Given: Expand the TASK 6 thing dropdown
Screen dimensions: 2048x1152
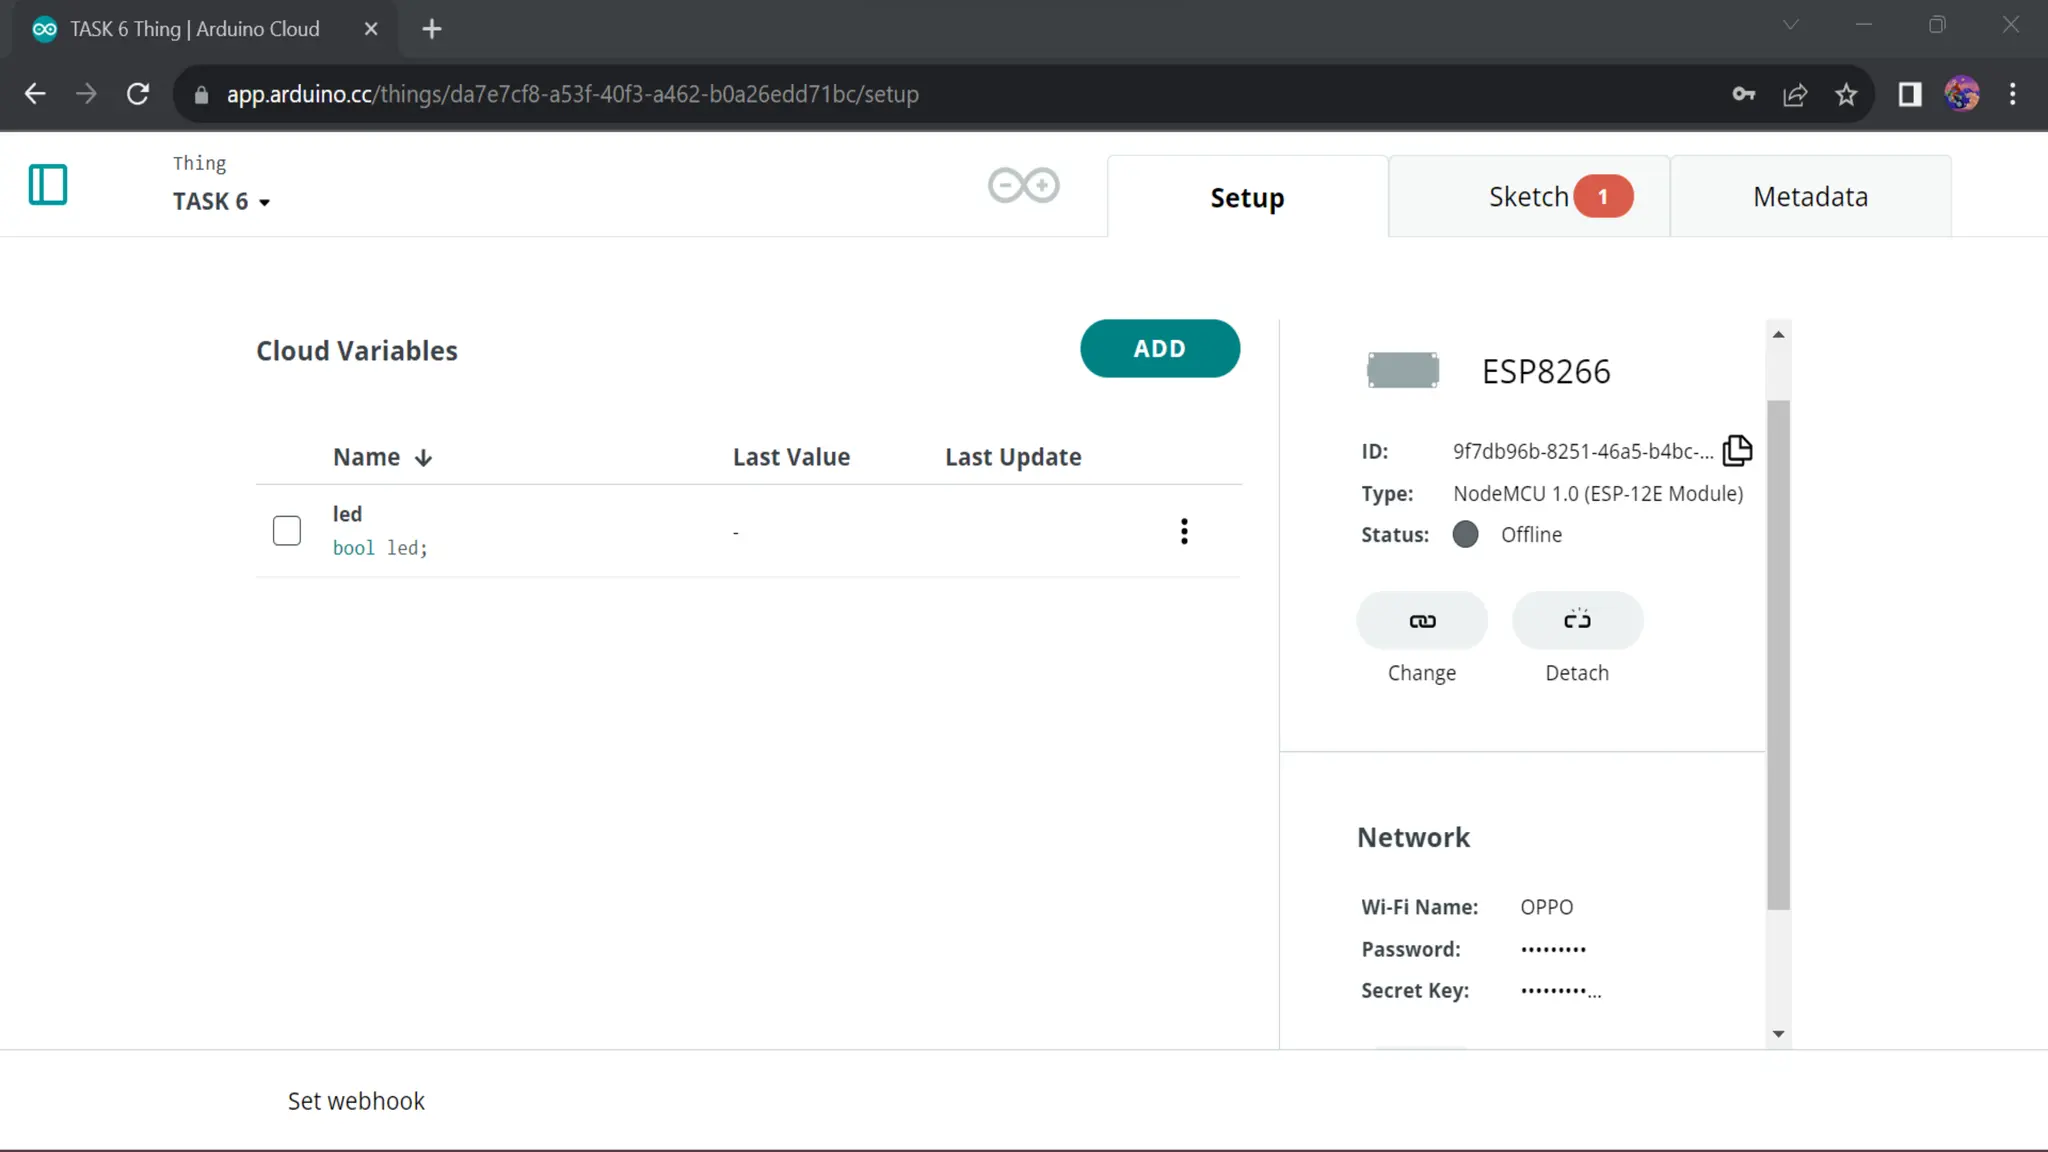Looking at the screenshot, I should (264, 202).
